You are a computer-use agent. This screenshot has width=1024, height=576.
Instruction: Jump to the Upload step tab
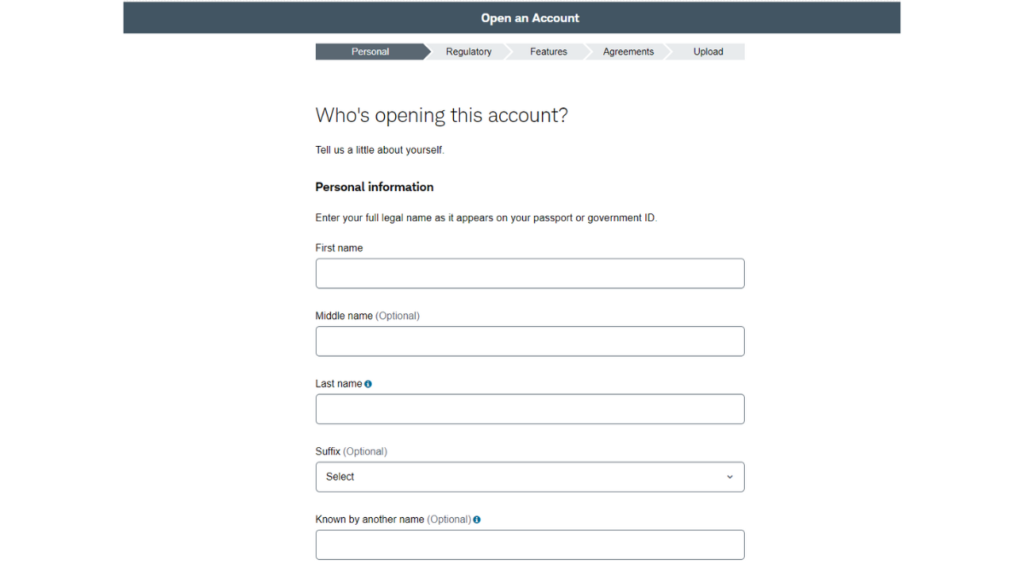[708, 52]
